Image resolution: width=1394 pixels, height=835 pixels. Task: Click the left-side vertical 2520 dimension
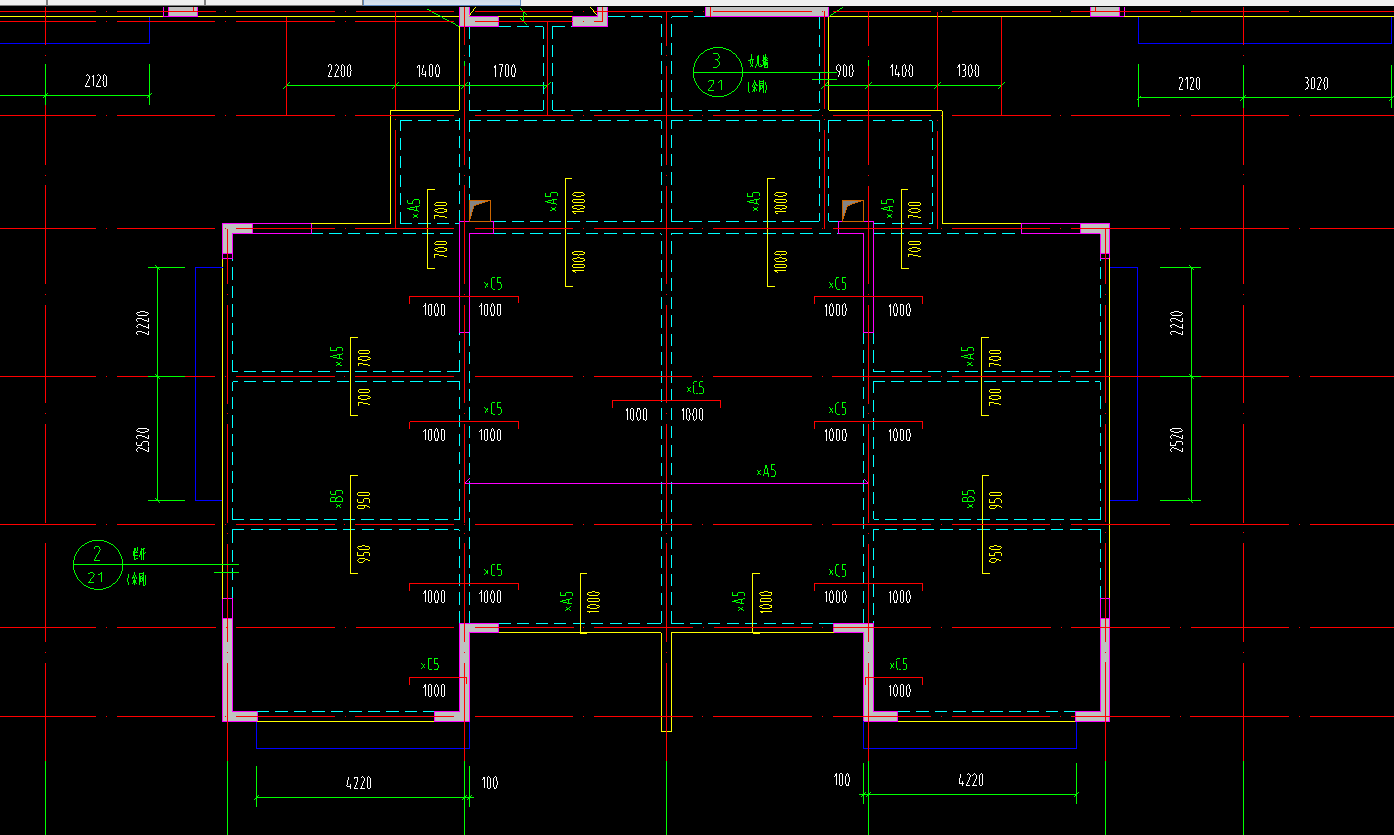142,439
